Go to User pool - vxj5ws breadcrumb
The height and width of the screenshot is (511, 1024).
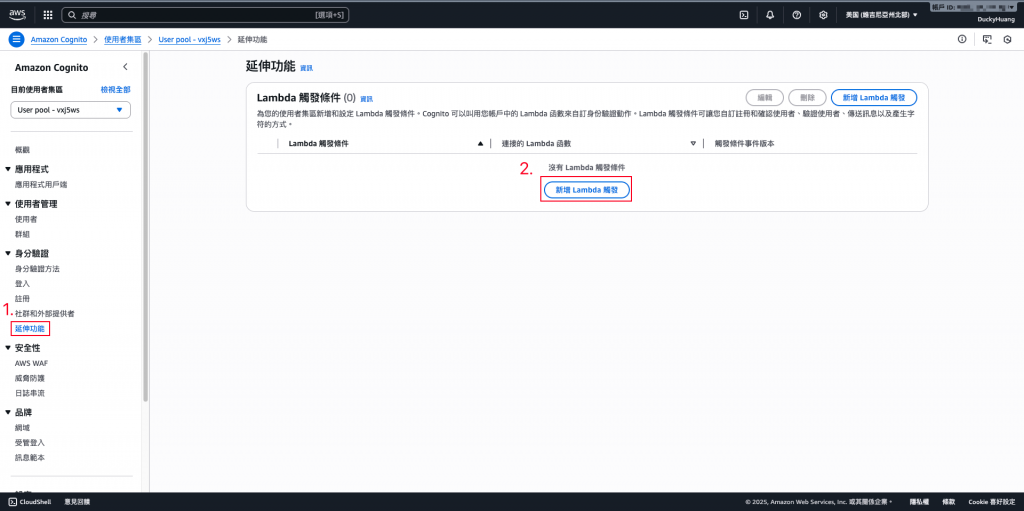189,39
